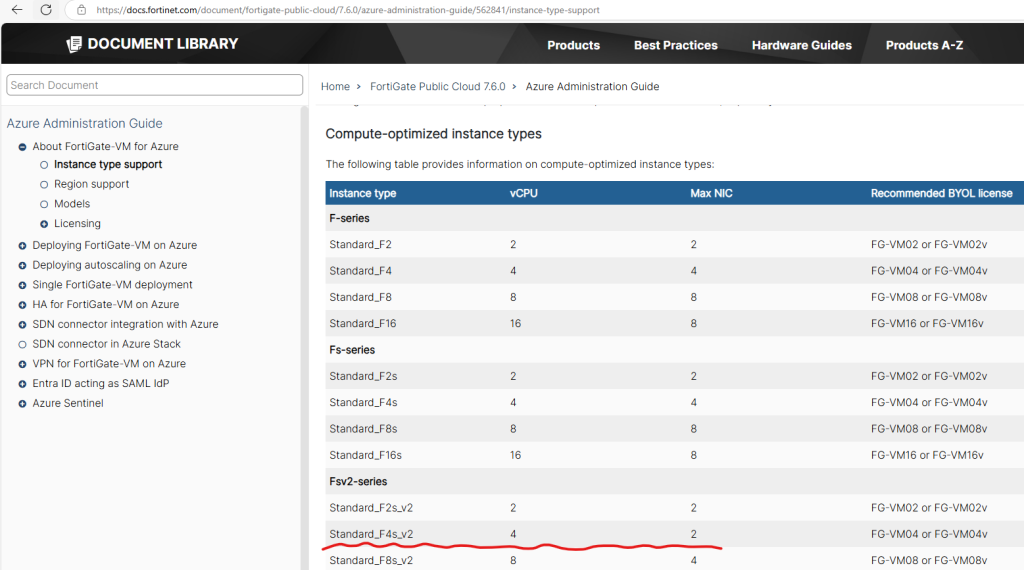Click the browser back arrow

tap(16, 10)
